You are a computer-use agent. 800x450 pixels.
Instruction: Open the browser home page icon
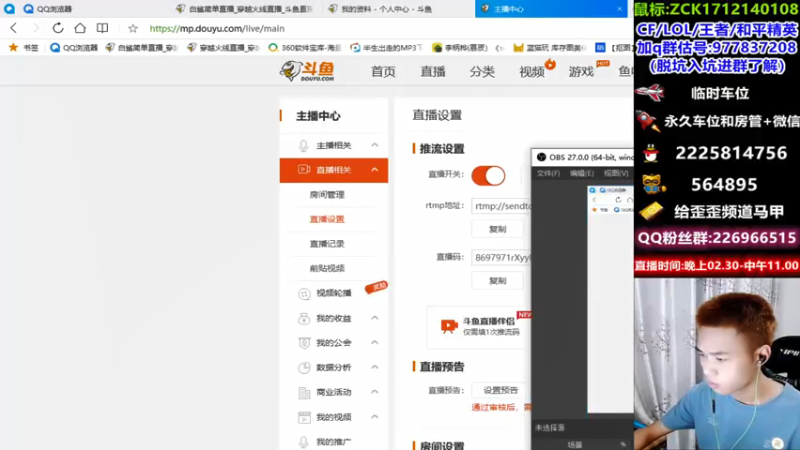point(80,28)
